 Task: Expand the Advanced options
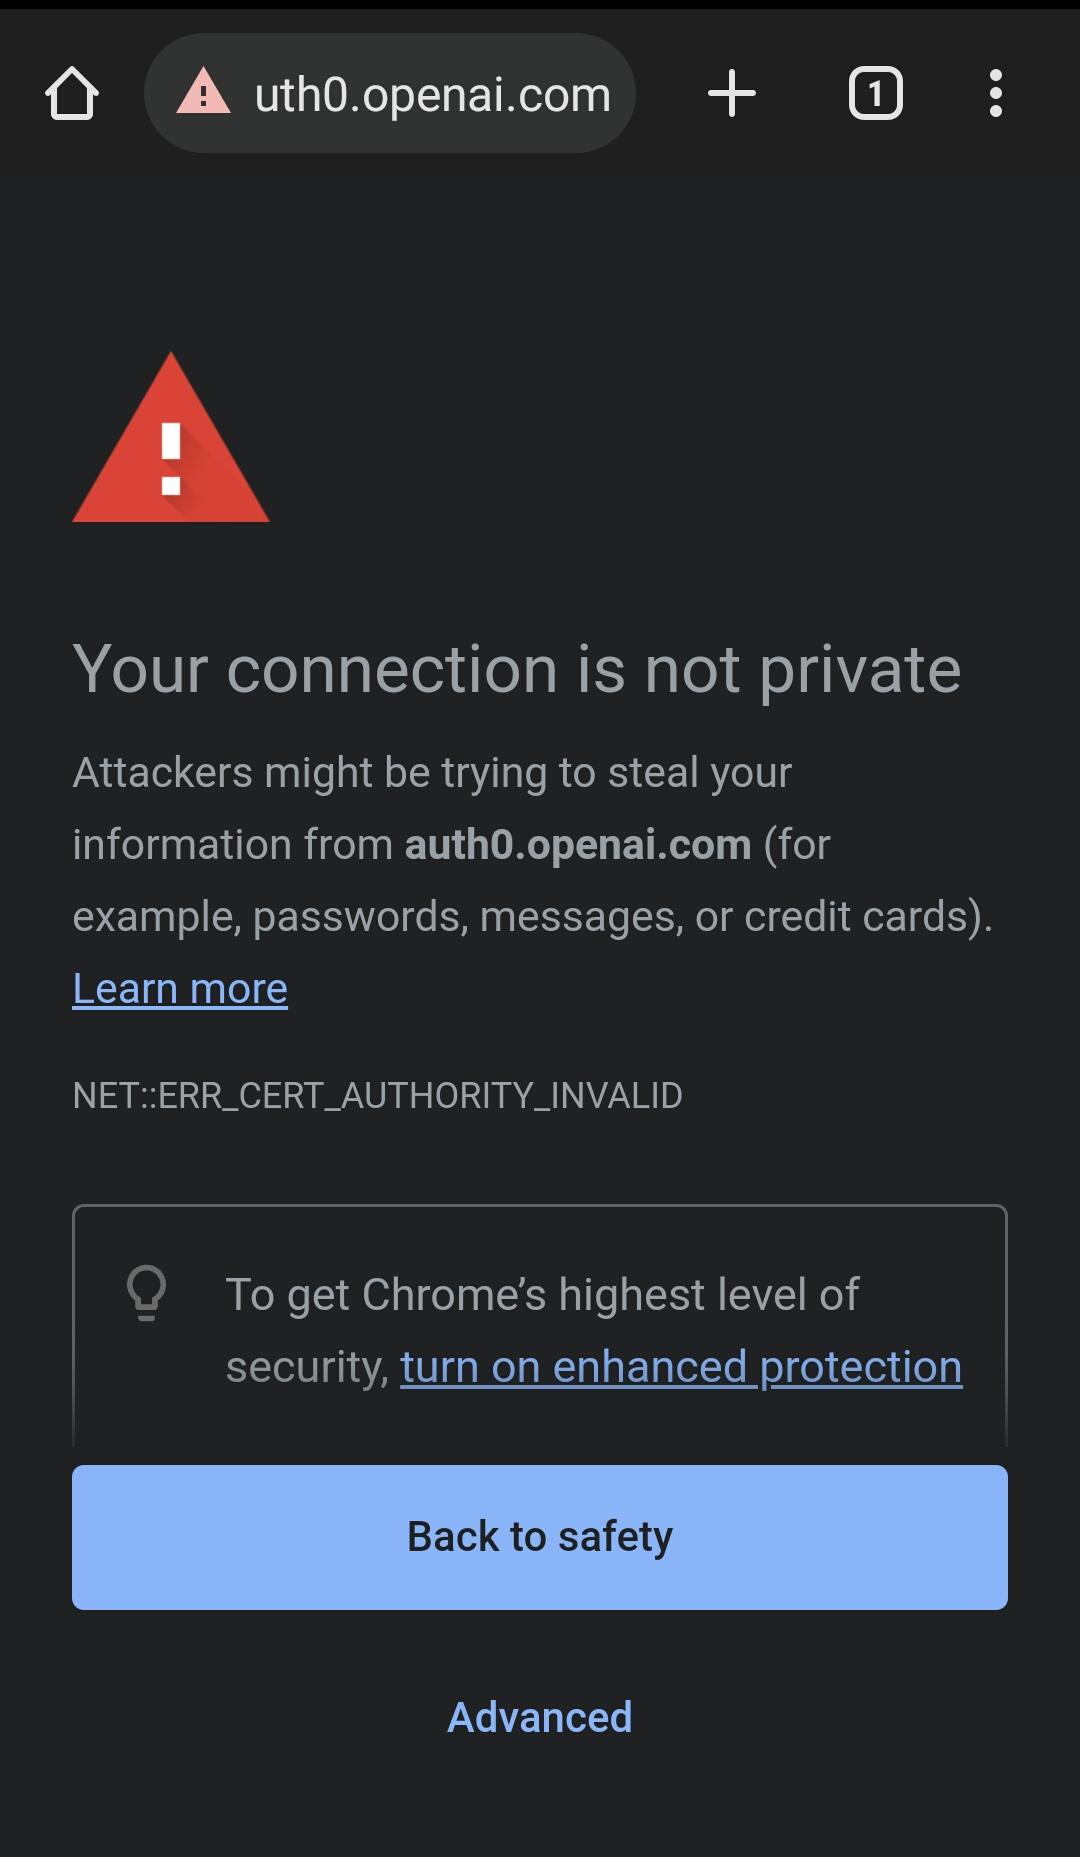point(540,1717)
